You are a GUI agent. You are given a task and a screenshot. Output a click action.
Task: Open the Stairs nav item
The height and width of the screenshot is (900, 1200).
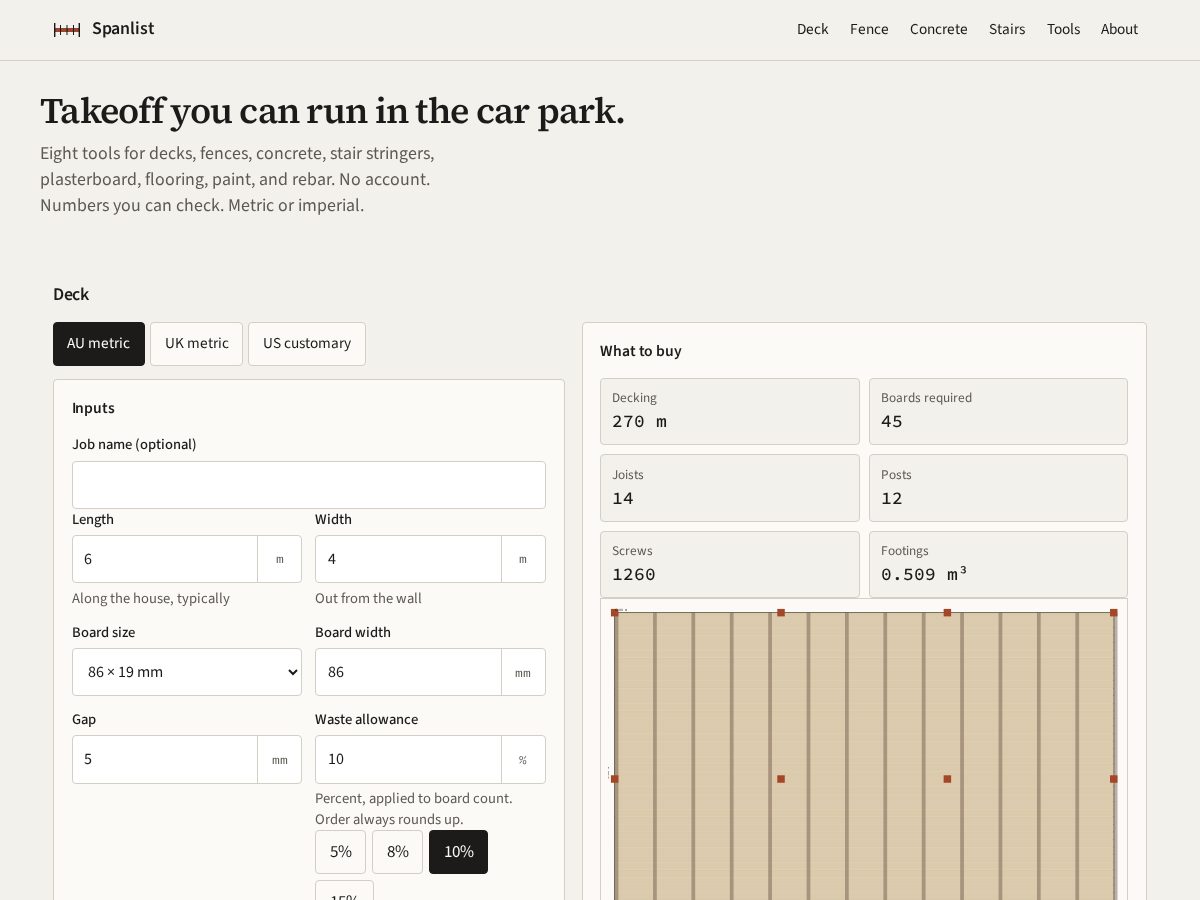(x=1007, y=29)
